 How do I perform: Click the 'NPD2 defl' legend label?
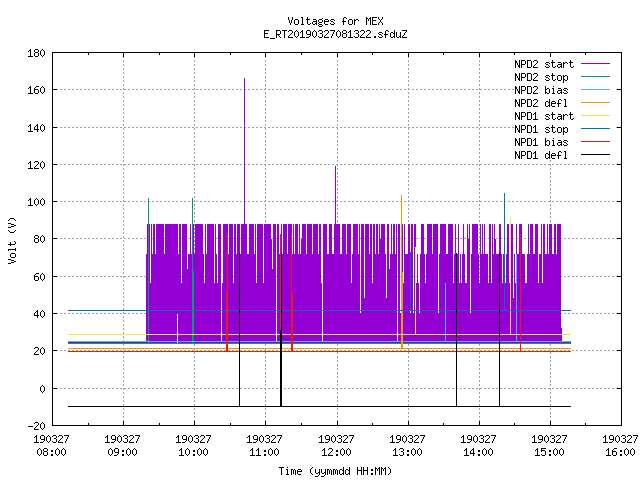click(541, 103)
